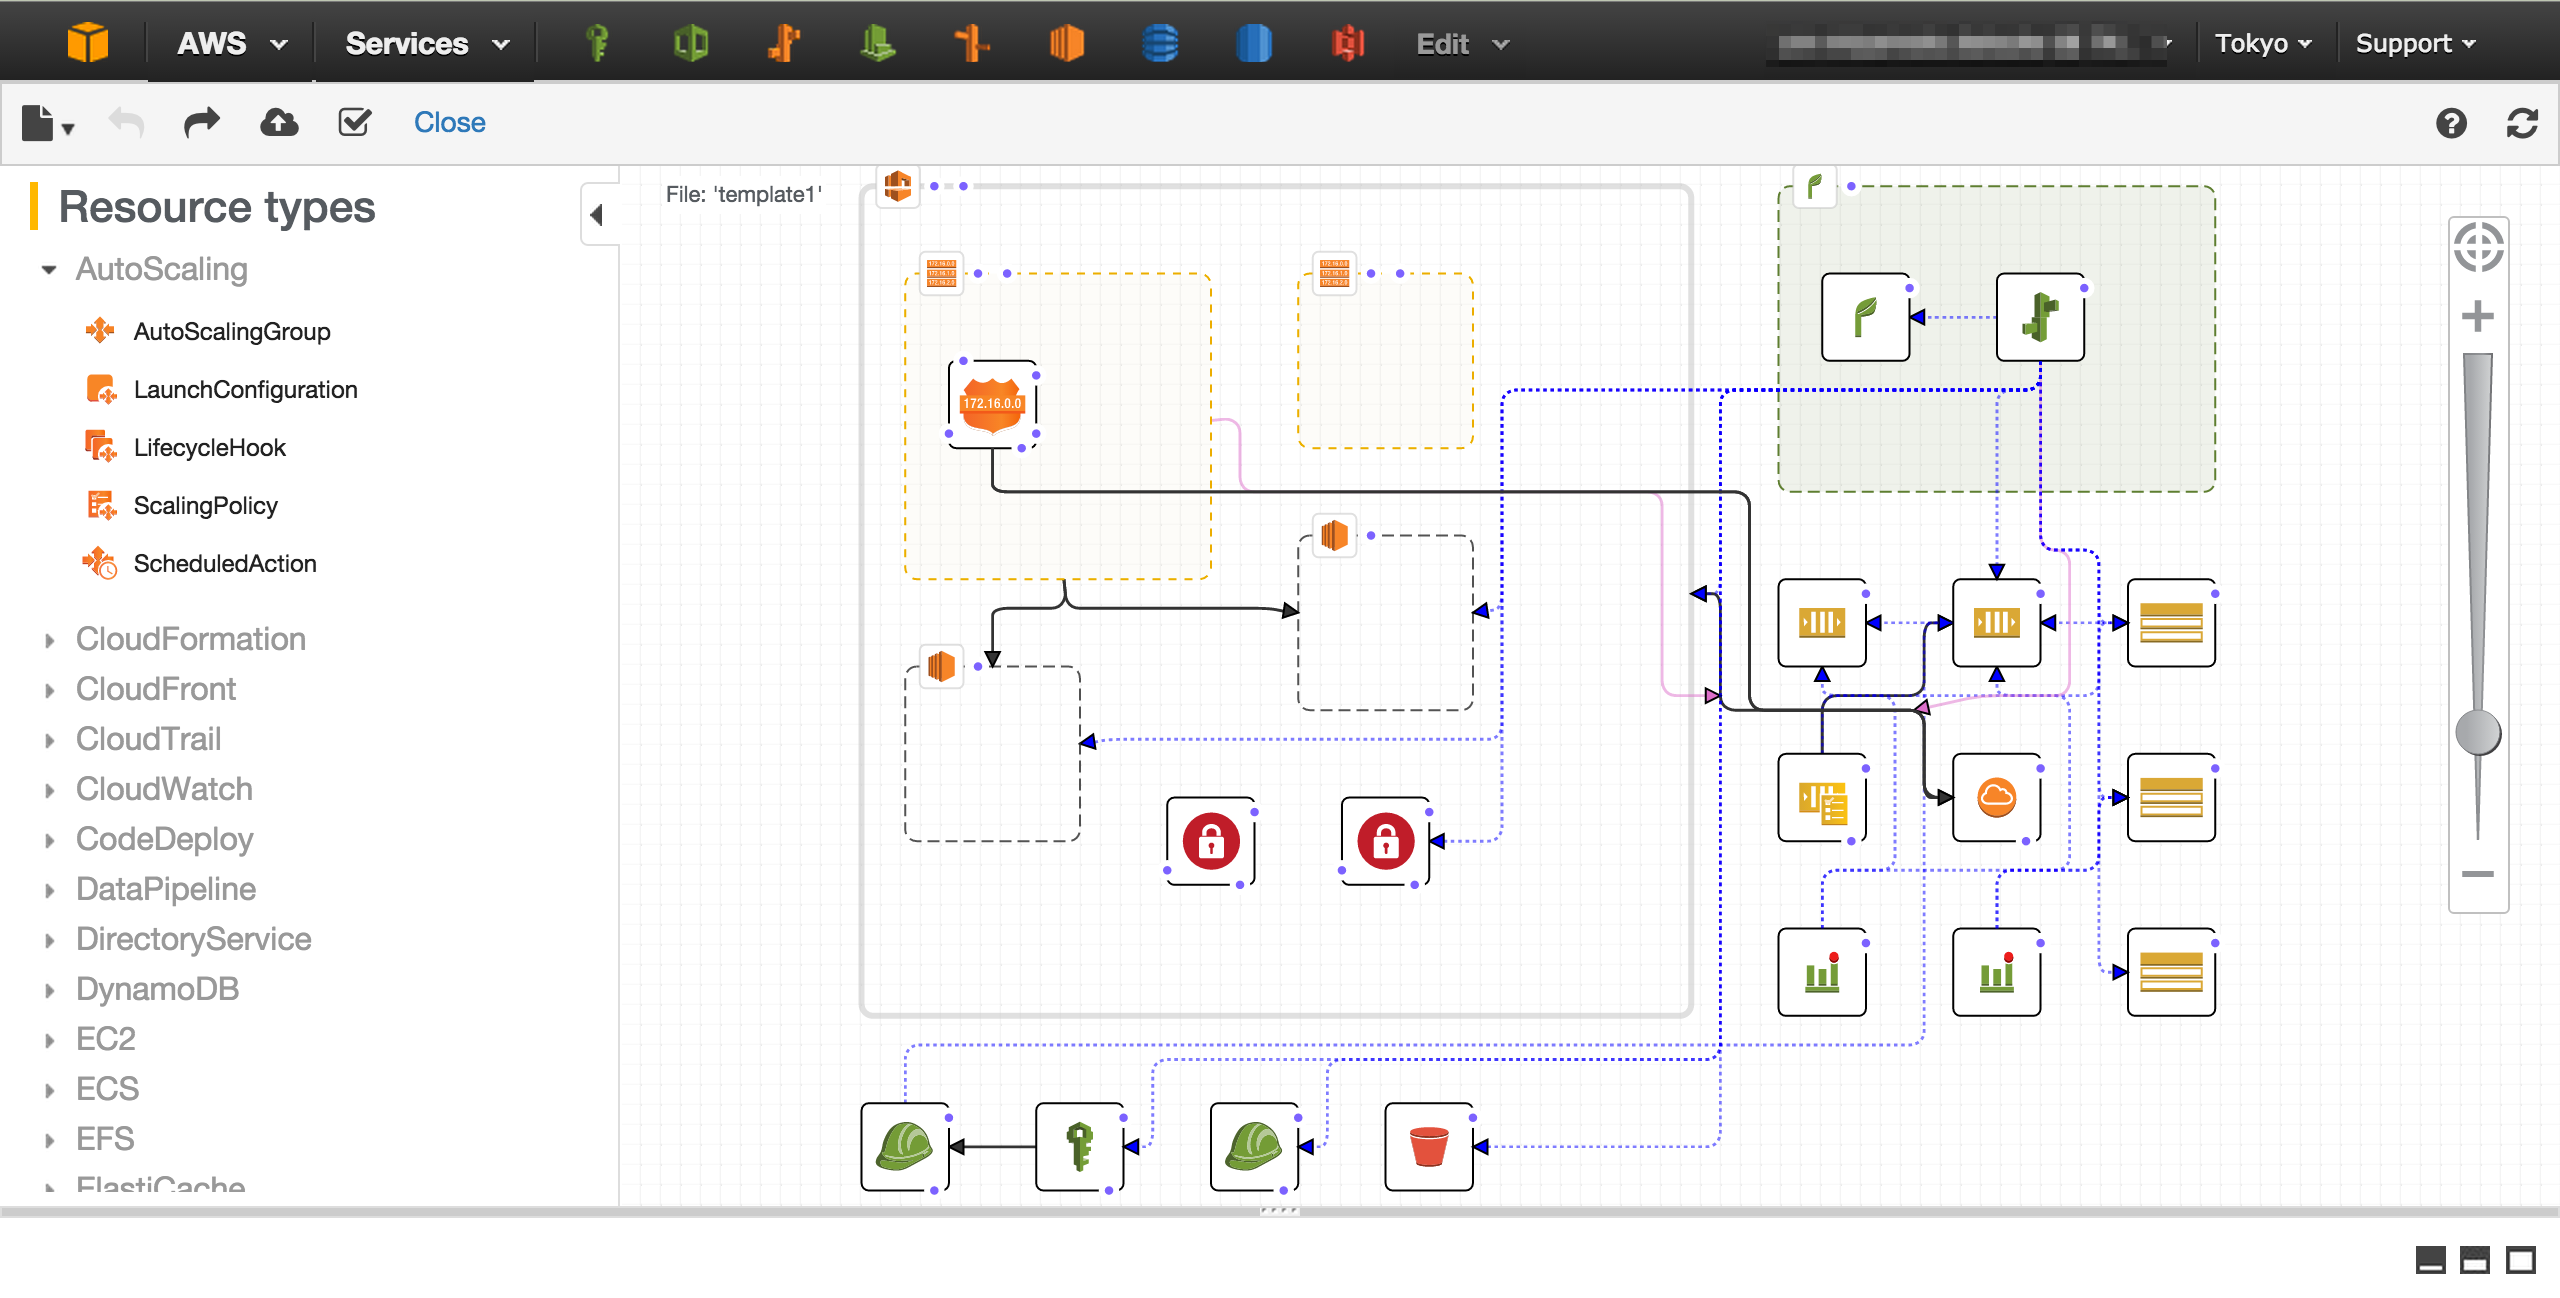Viewport: 2560px width, 1298px height.
Task: Open the Edit menu
Action: pyautogui.click(x=1462, y=44)
